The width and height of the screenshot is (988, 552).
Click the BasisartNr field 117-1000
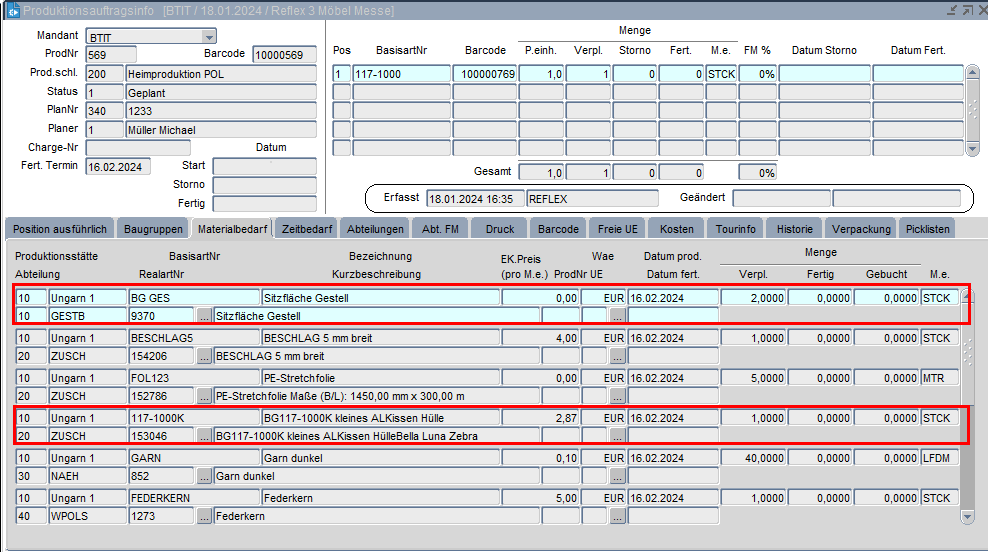pos(401,74)
